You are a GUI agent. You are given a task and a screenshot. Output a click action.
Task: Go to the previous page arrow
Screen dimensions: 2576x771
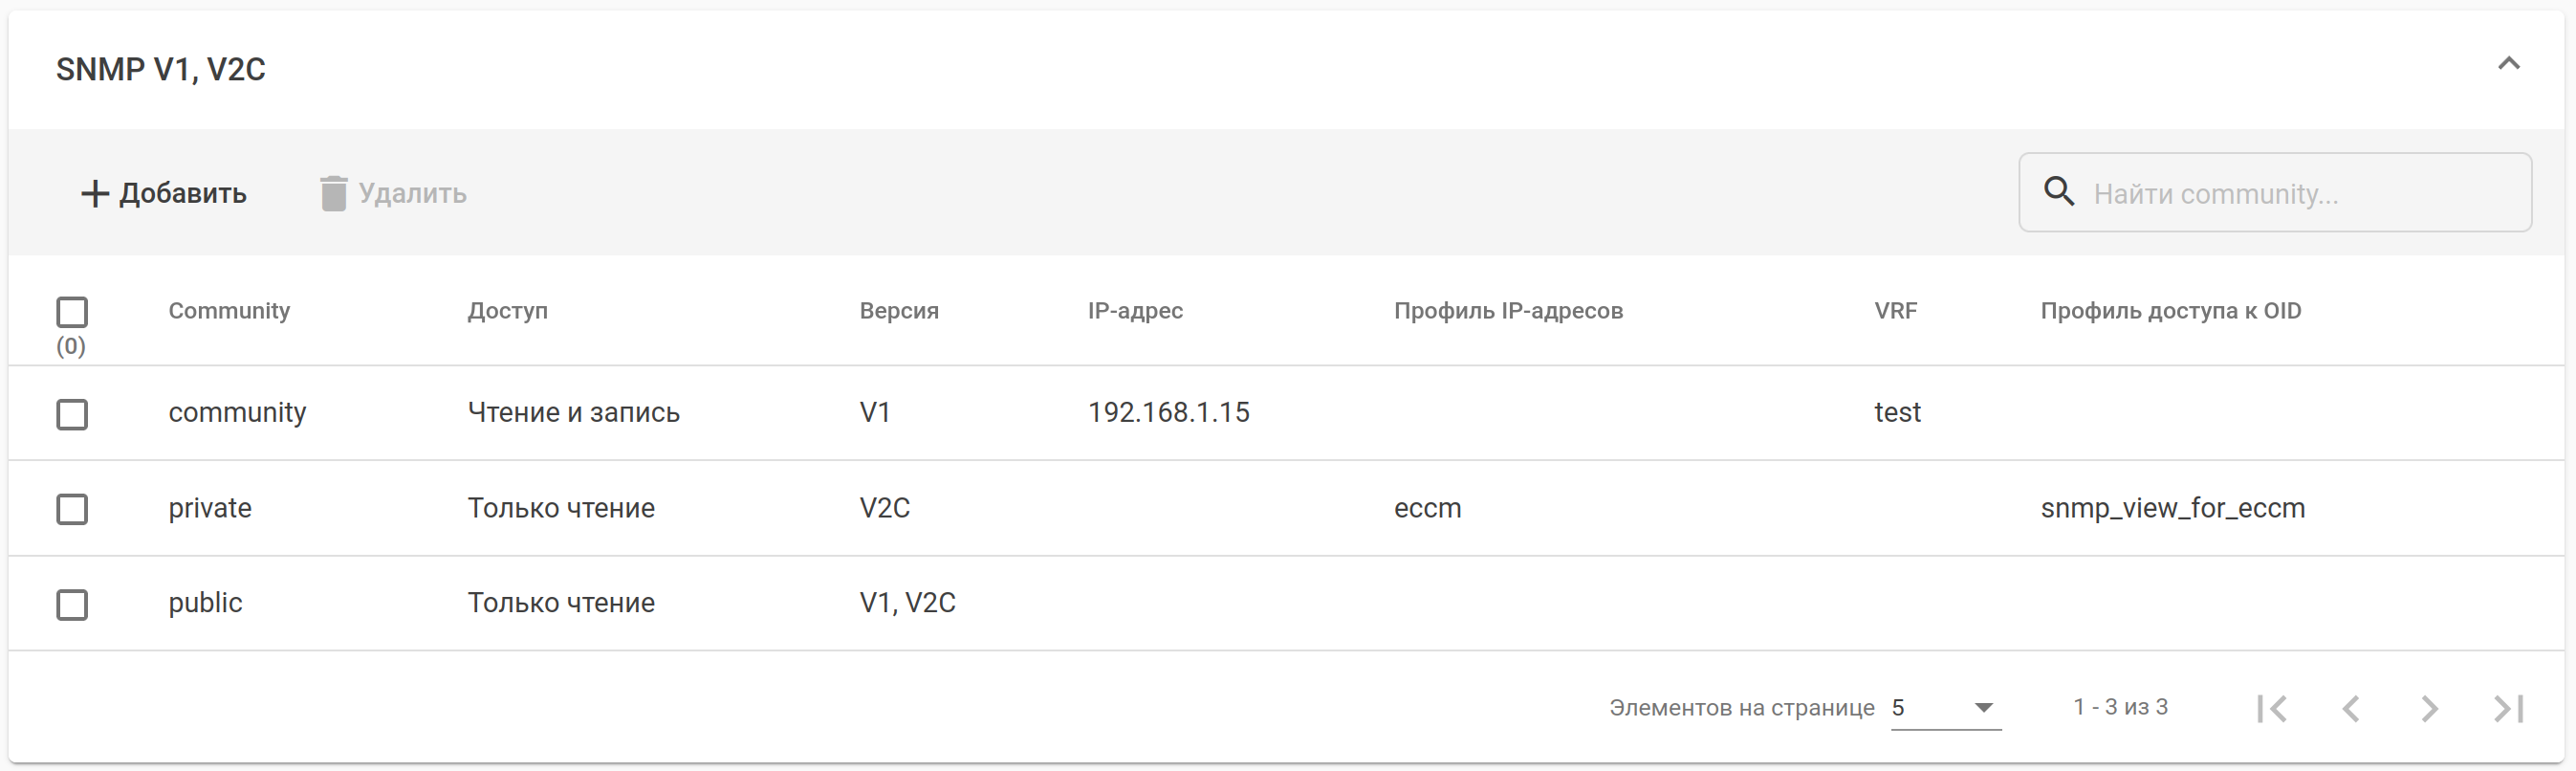tap(2350, 709)
